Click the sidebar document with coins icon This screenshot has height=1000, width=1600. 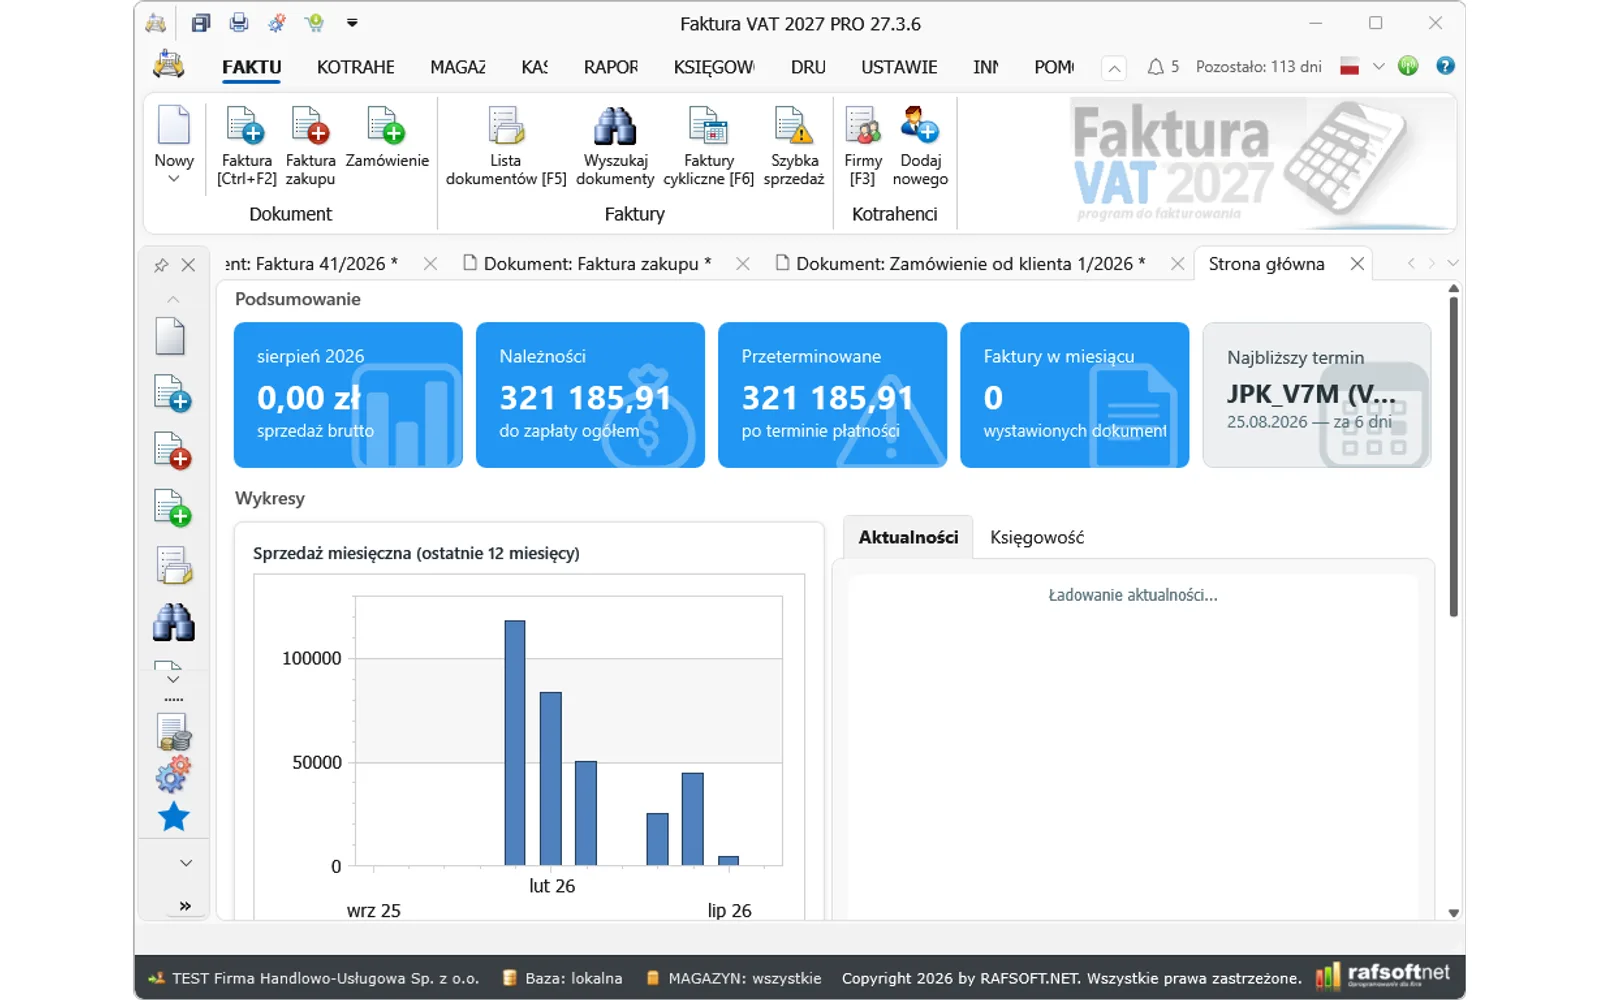click(174, 732)
